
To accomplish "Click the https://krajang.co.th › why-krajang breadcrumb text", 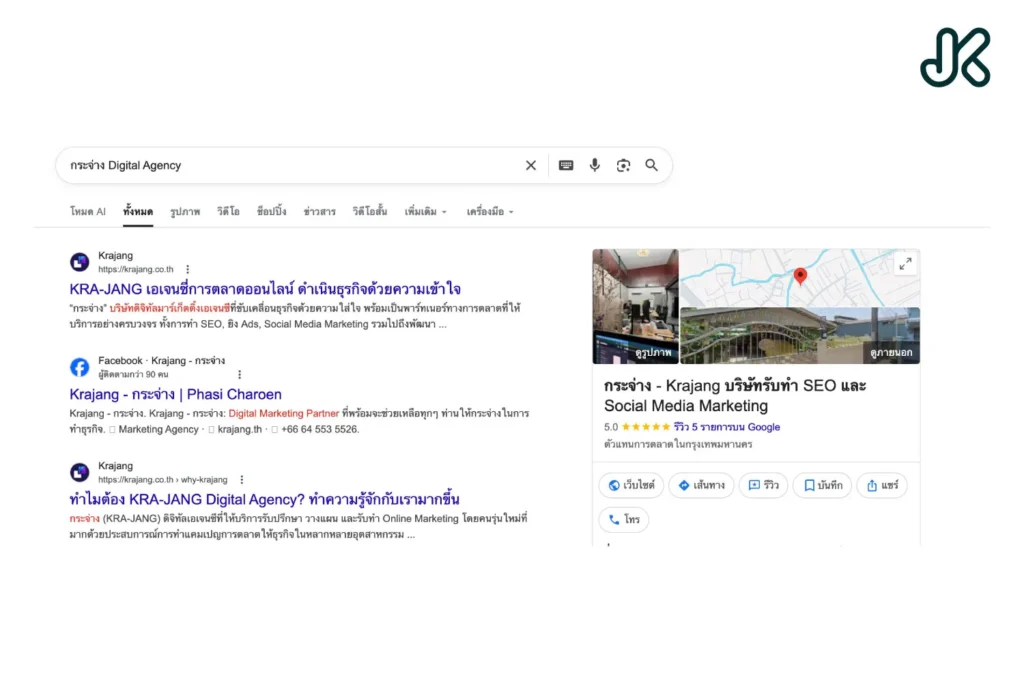I will click(163, 479).
